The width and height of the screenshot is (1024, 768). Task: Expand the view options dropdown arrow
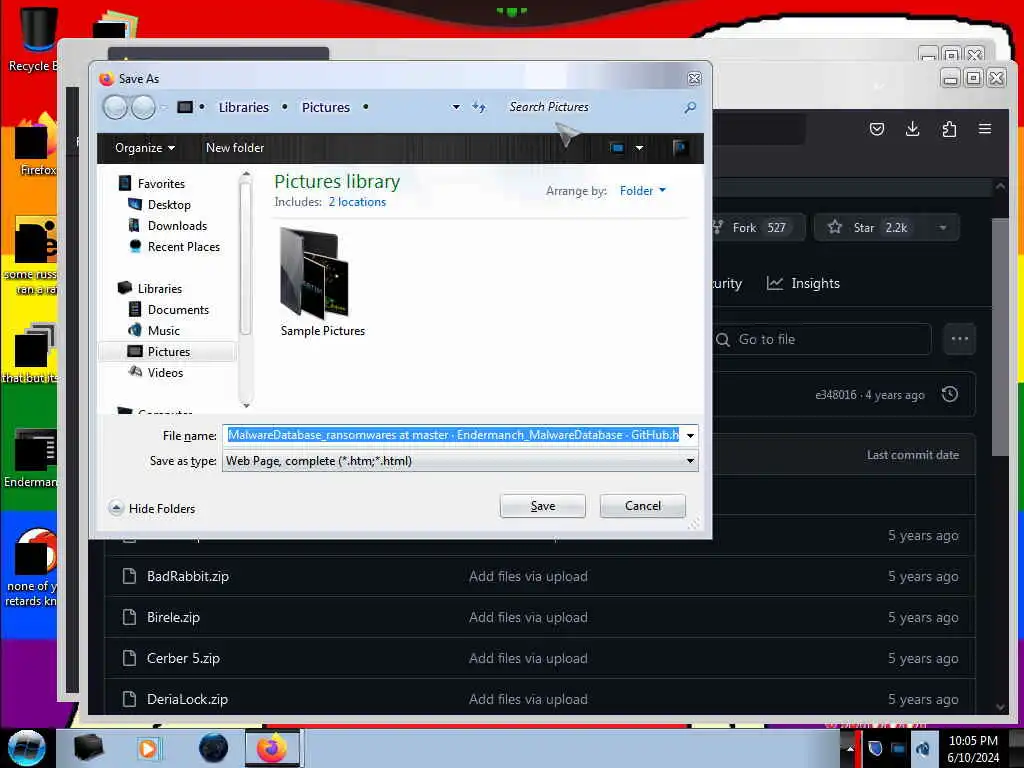639,148
